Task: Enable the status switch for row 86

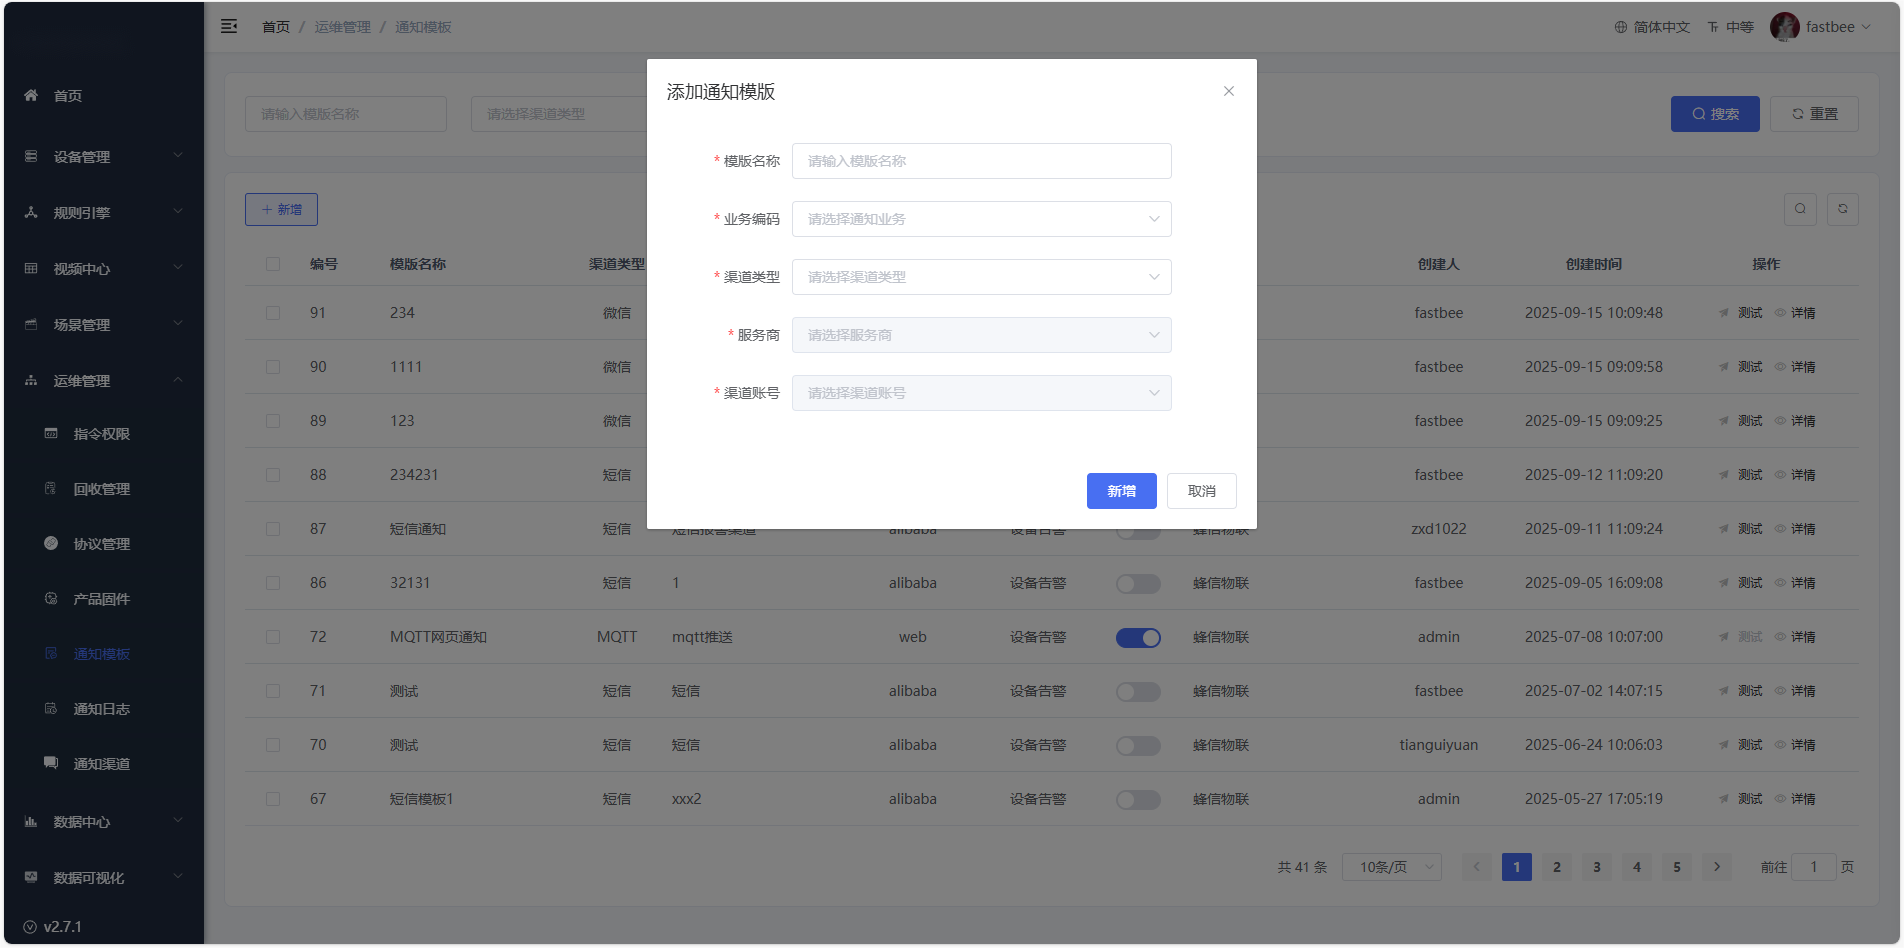Action: pyautogui.click(x=1138, y=584)
